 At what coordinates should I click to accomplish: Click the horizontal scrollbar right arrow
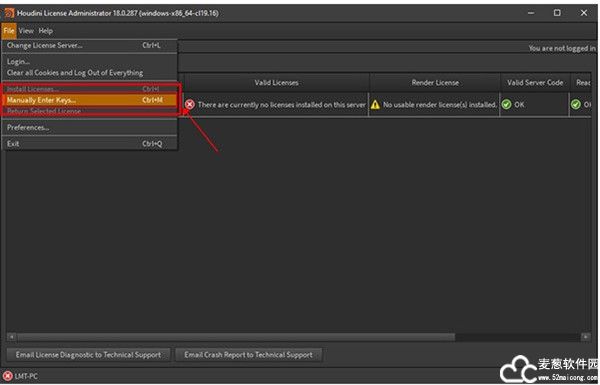585,337
